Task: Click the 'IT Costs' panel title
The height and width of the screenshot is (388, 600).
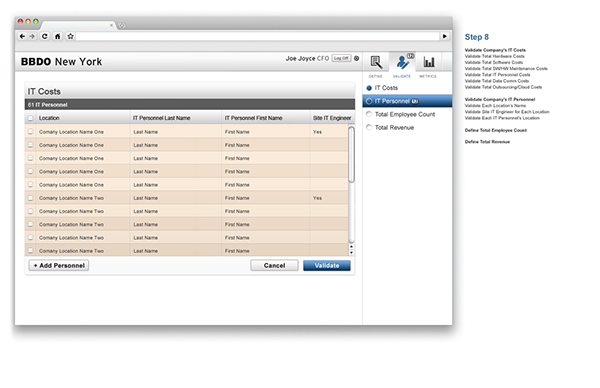Action: [44, 91]
